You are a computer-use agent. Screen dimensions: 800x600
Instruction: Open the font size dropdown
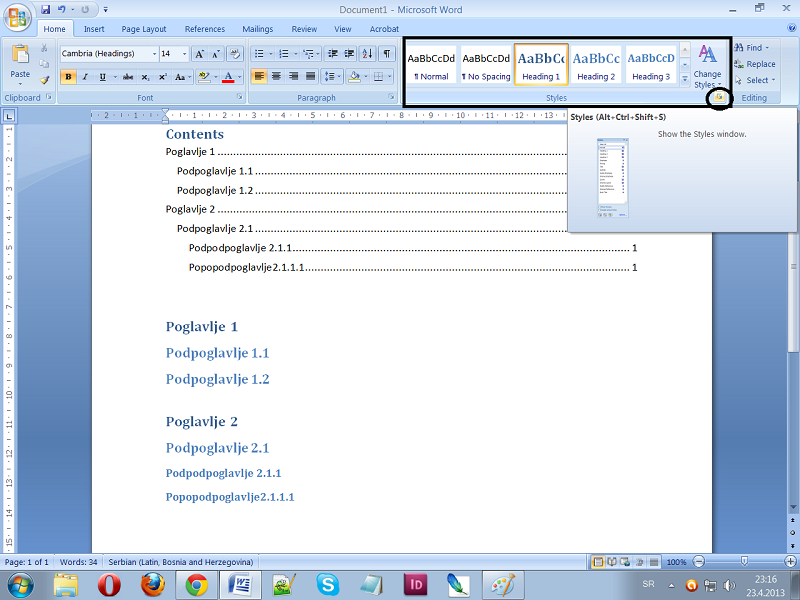(x=185, y=54)
